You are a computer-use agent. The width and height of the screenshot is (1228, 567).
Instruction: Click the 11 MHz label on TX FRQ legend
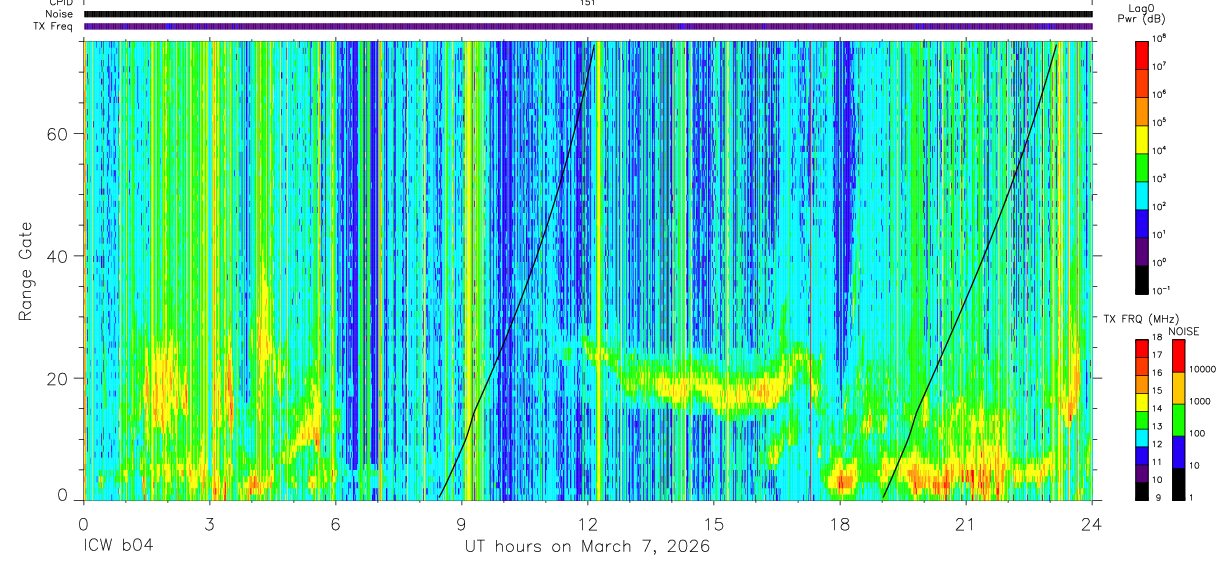(1157, 462)
